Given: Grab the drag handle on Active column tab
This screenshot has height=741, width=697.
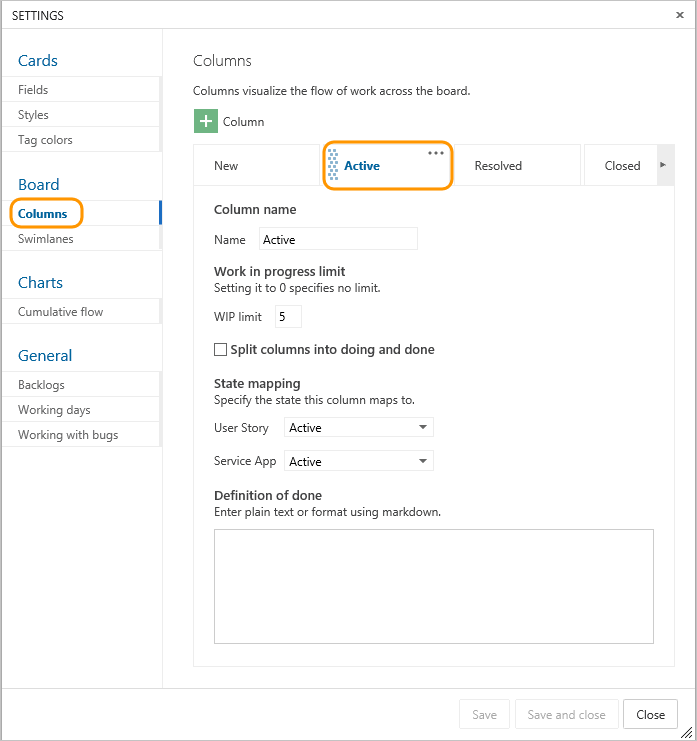Looking at the screenshot, I should (x=333, y=165).
